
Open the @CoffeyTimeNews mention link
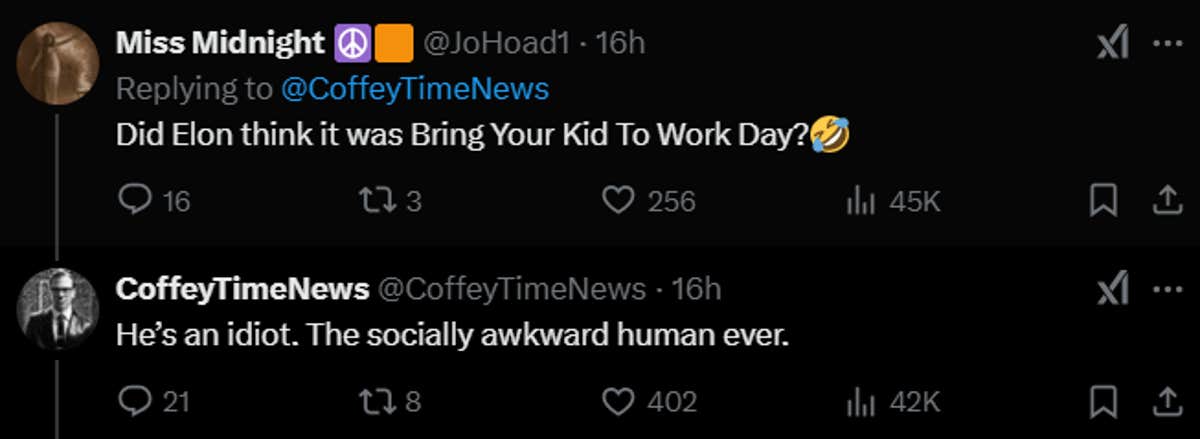click(x=415, y=89)
